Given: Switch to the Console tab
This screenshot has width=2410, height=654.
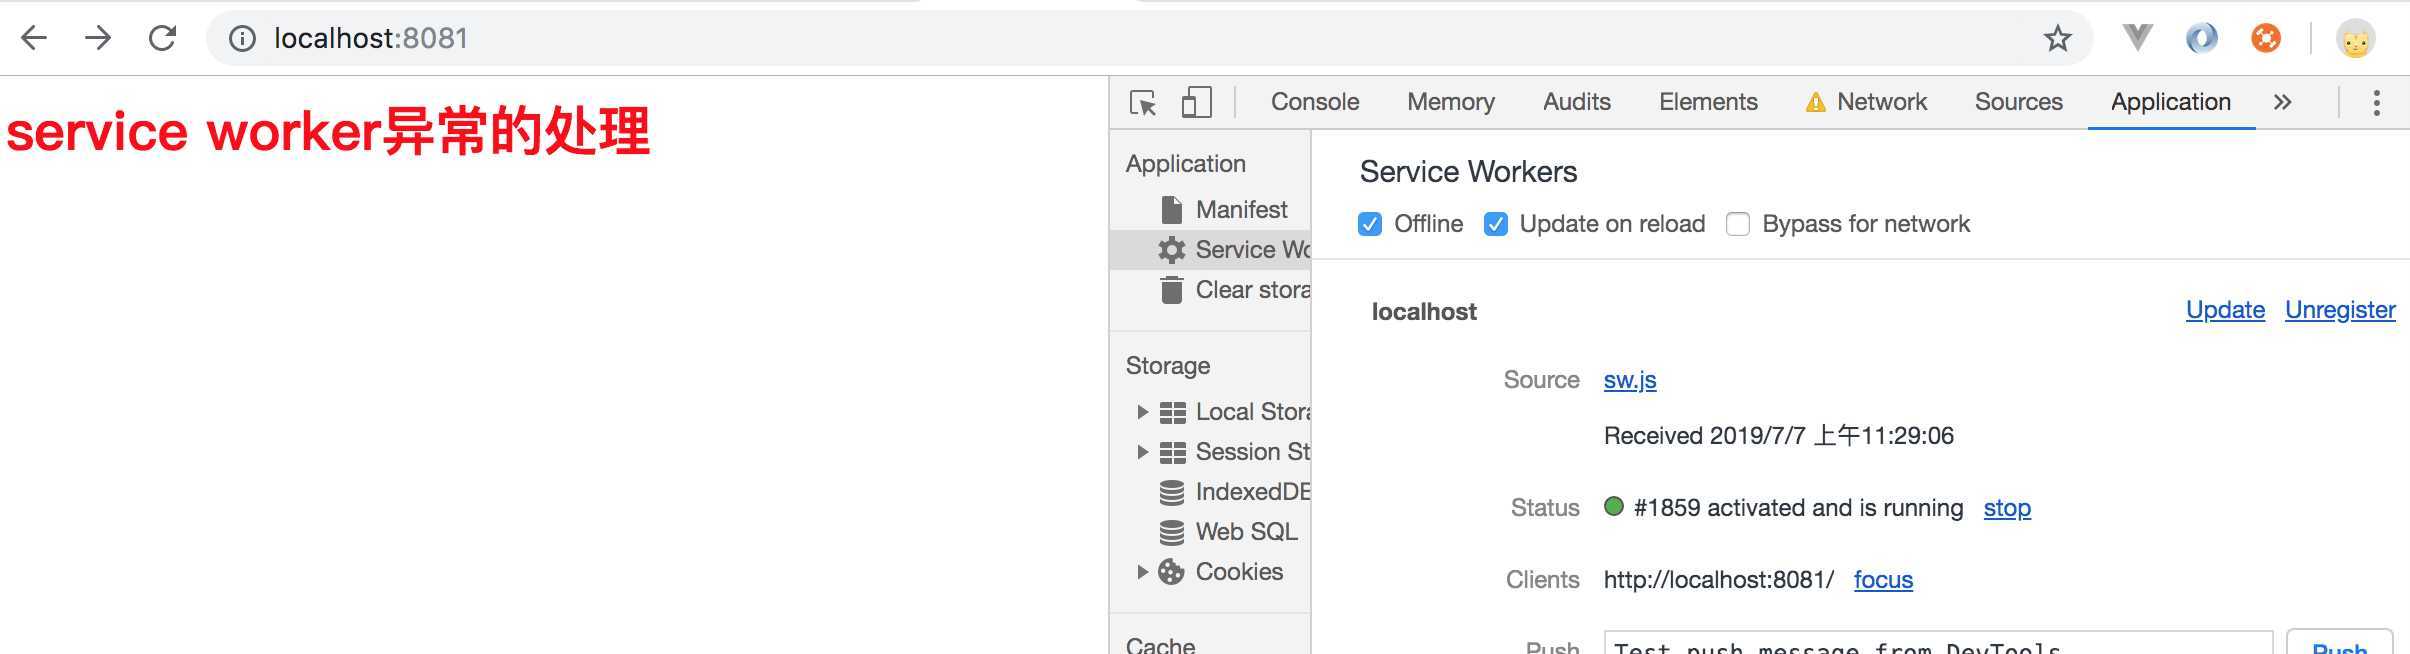Looking at the screenshot, I should [x=1315, y=102].
